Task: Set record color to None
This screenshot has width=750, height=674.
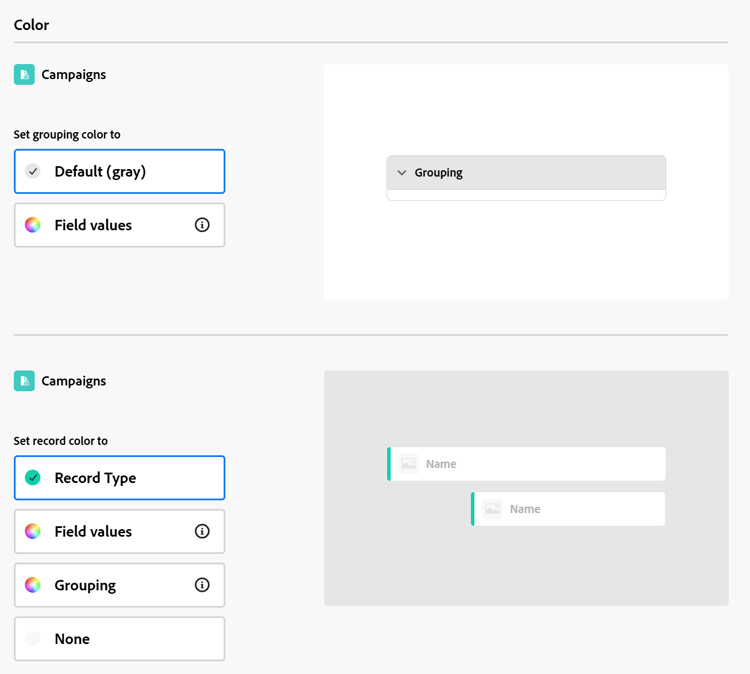Action: 119,639
